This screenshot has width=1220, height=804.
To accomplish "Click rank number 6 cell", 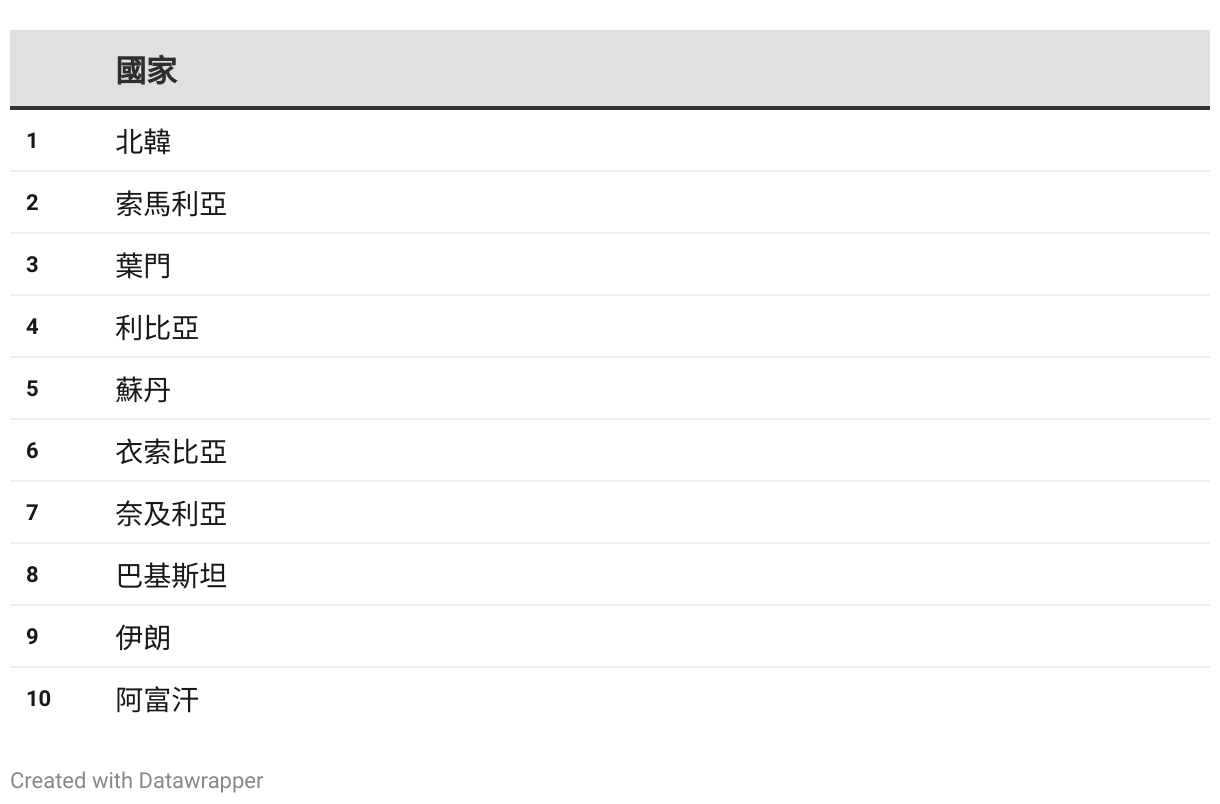I will 32,451.
